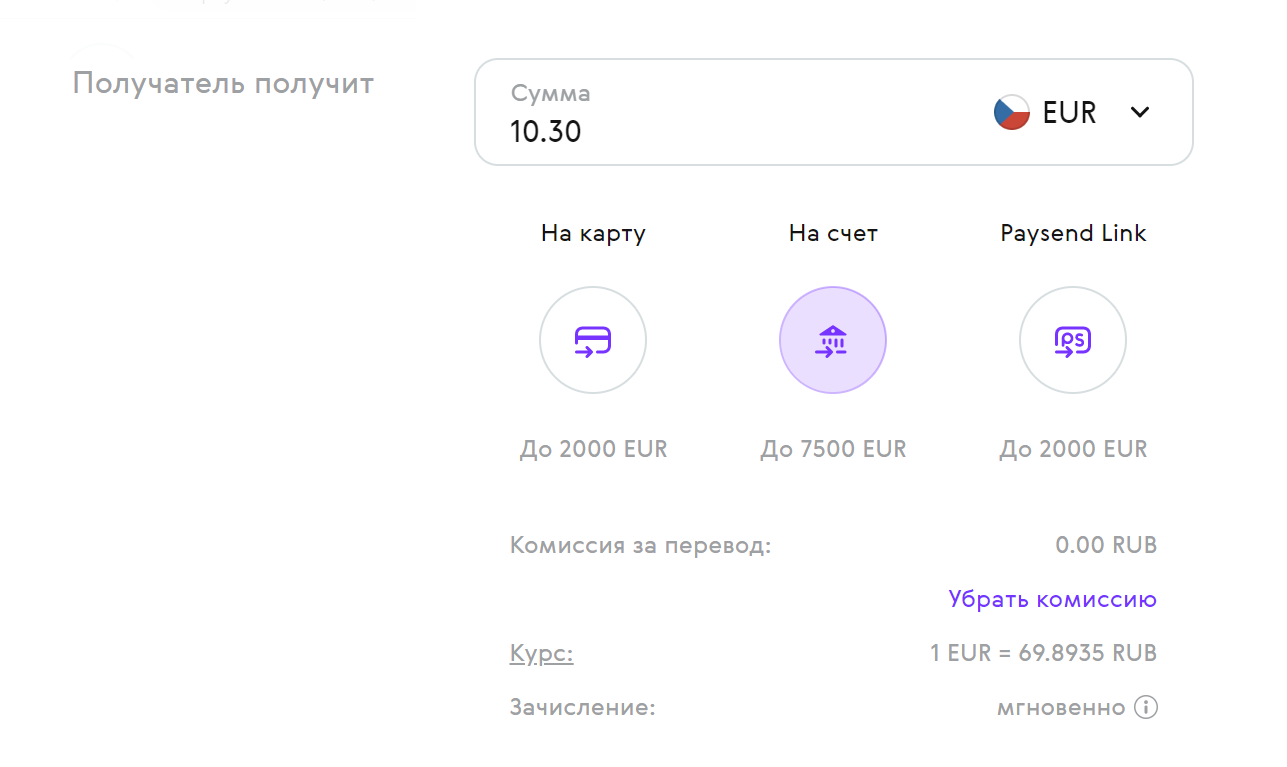Image resolution: width=1287 pixels, height=767 pixels.
Task: Open the EUR currency selector
Action: click(x=1069, y=112)
